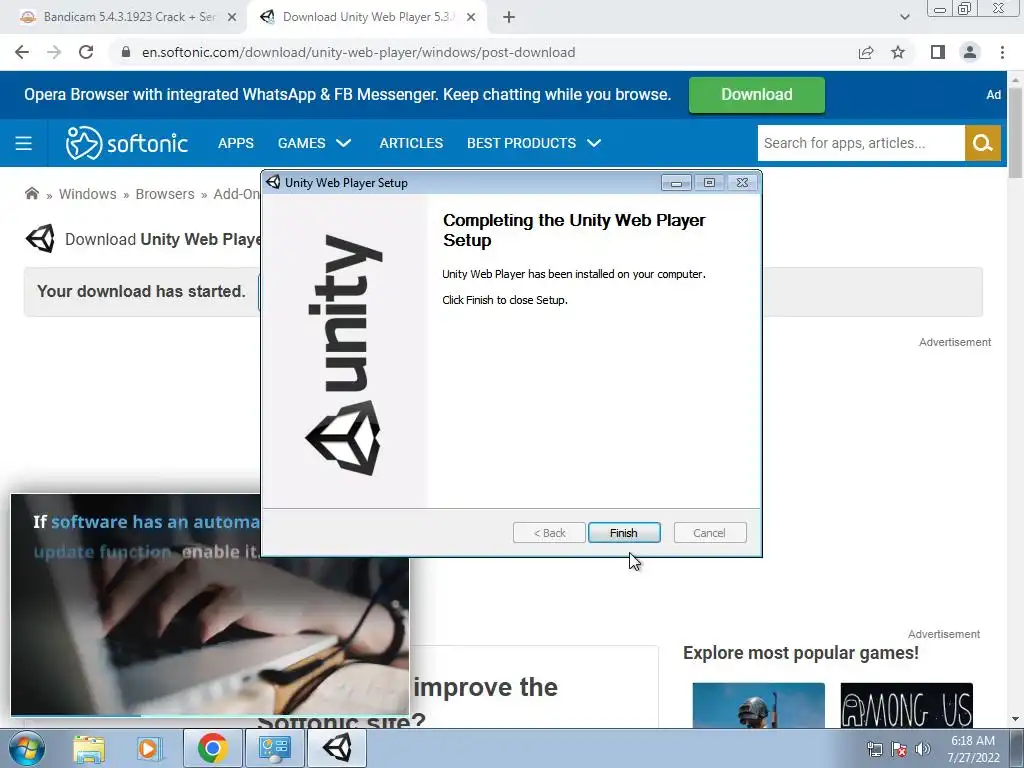The height and width of the screenshot is (768, 1024).
Task: Open the Windows breadcrumb link
Action: 88,194
